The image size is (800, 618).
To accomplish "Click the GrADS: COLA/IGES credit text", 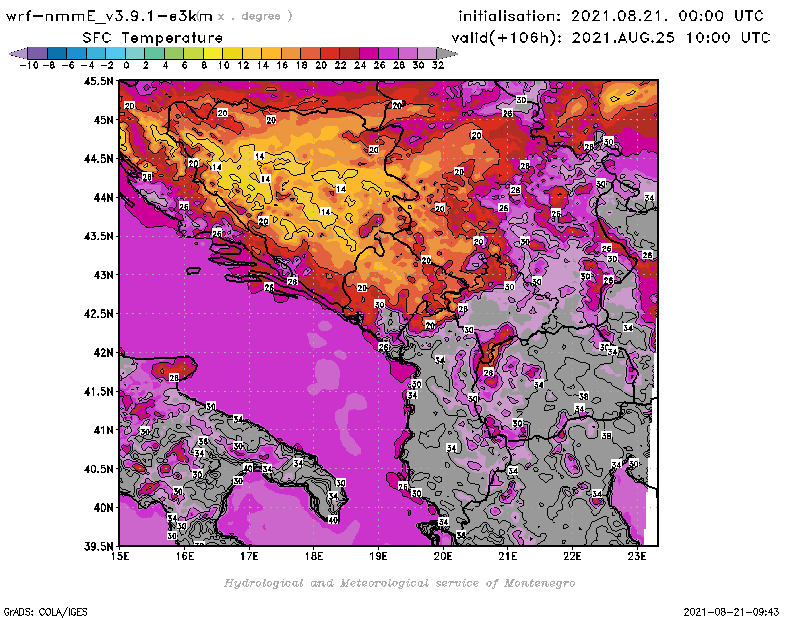I will pos(38,611).
